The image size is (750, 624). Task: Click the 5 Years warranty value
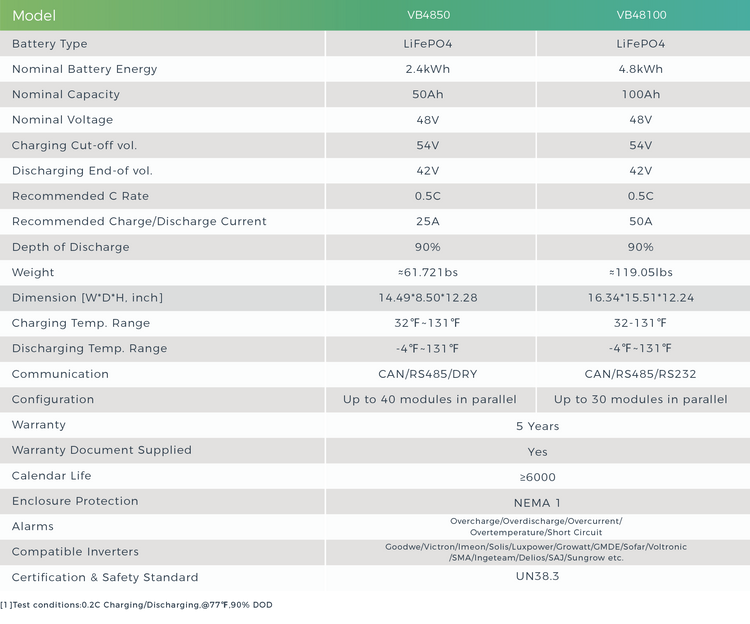coord(537,426)
